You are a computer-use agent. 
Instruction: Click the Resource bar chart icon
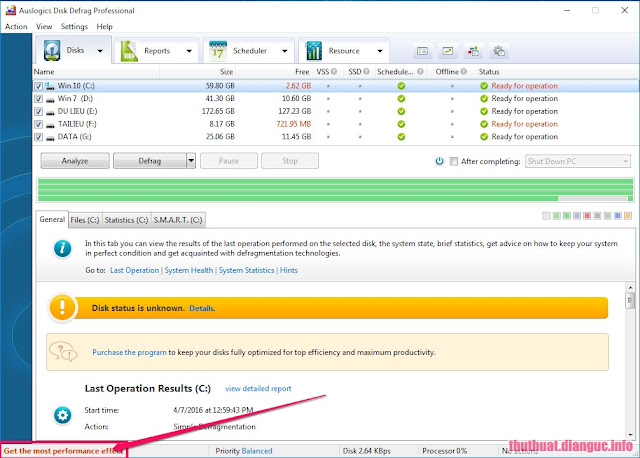(x=314, y=51)
